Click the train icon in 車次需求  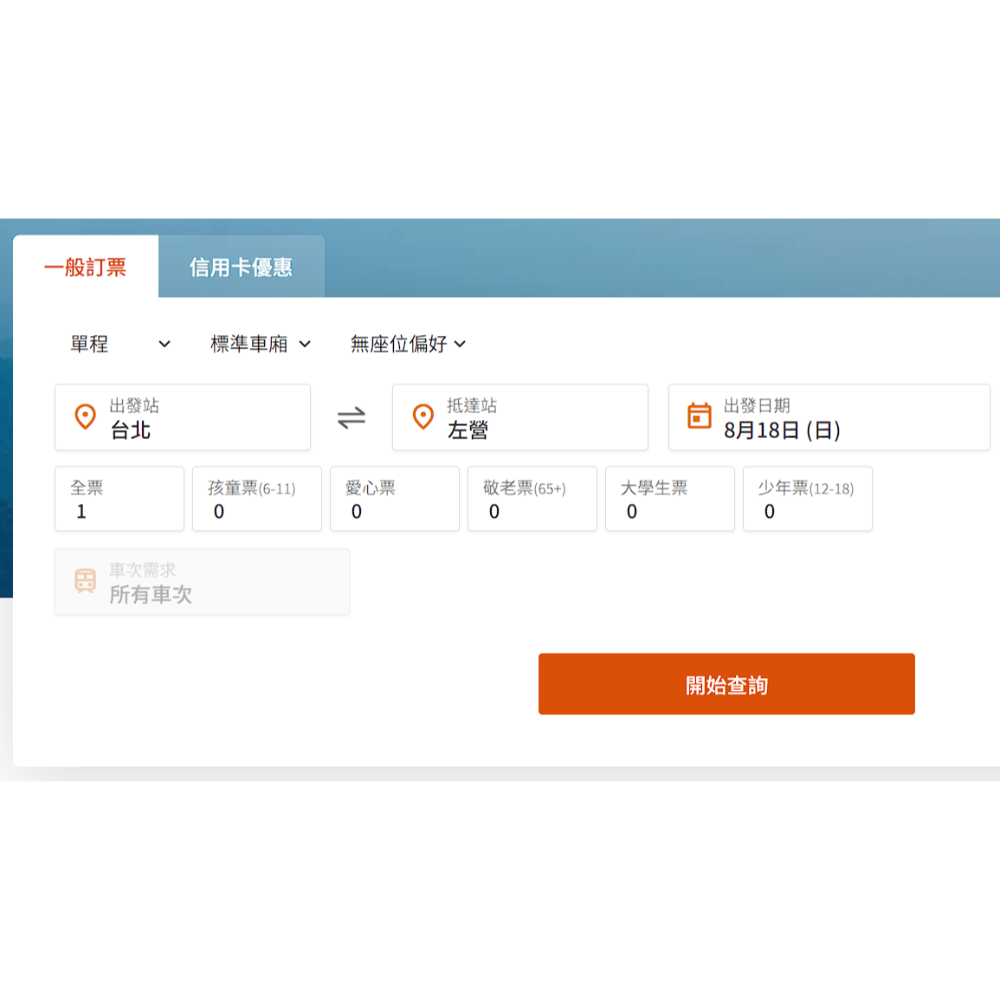point(86,581)
